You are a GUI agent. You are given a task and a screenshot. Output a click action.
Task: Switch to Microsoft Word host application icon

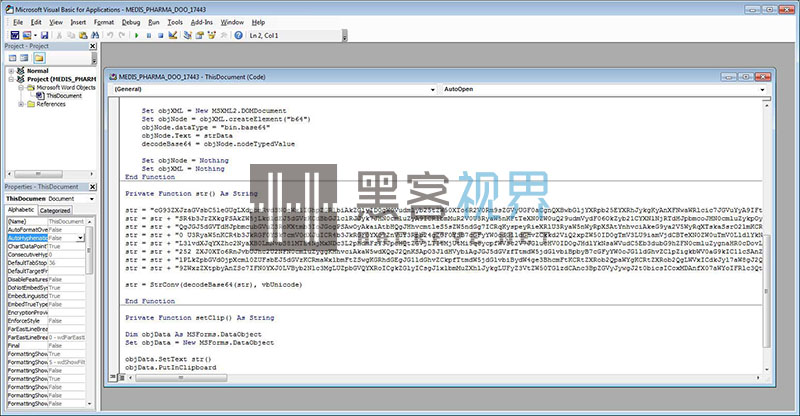pos(15,35)
